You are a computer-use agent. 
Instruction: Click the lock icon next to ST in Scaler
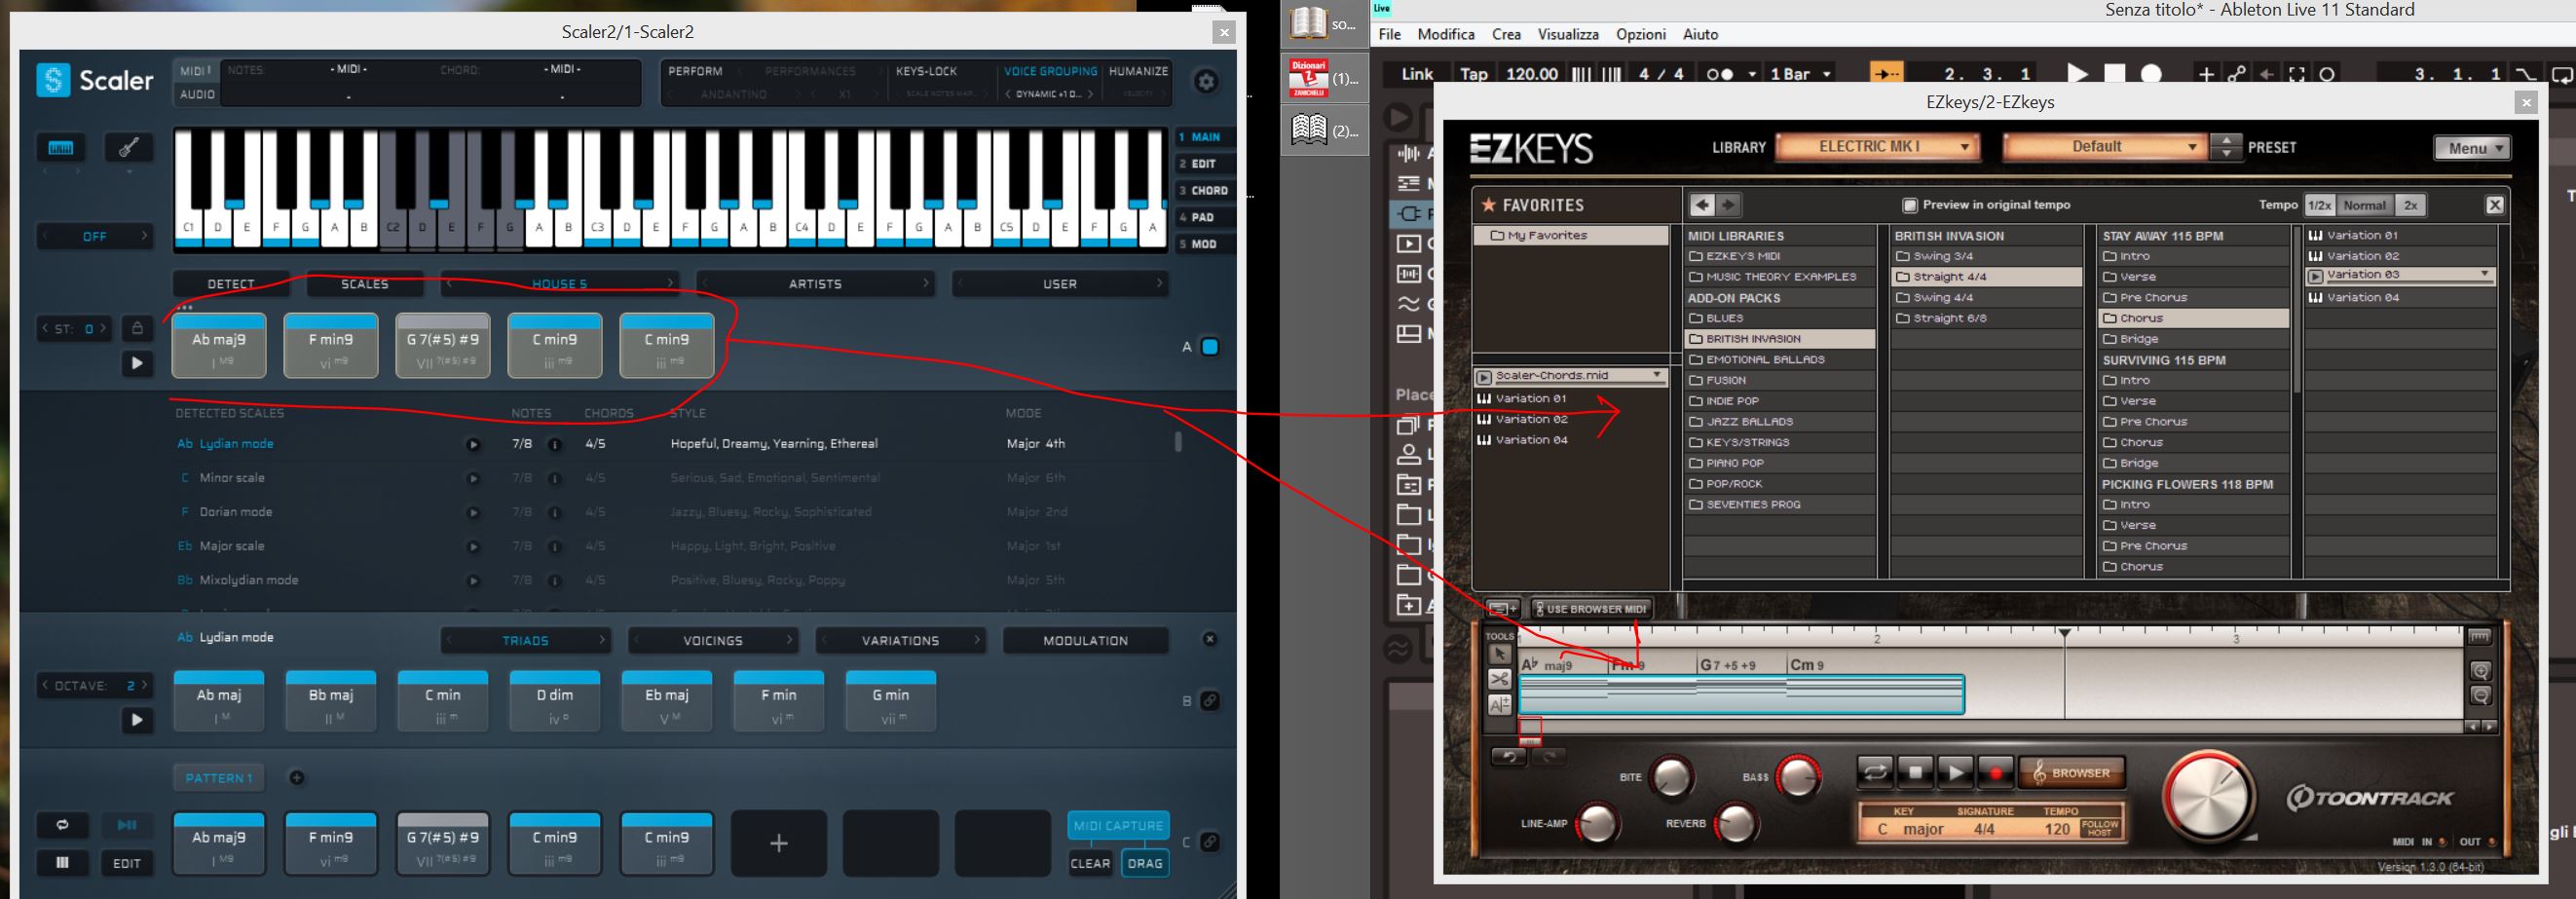tap(138, 328)
